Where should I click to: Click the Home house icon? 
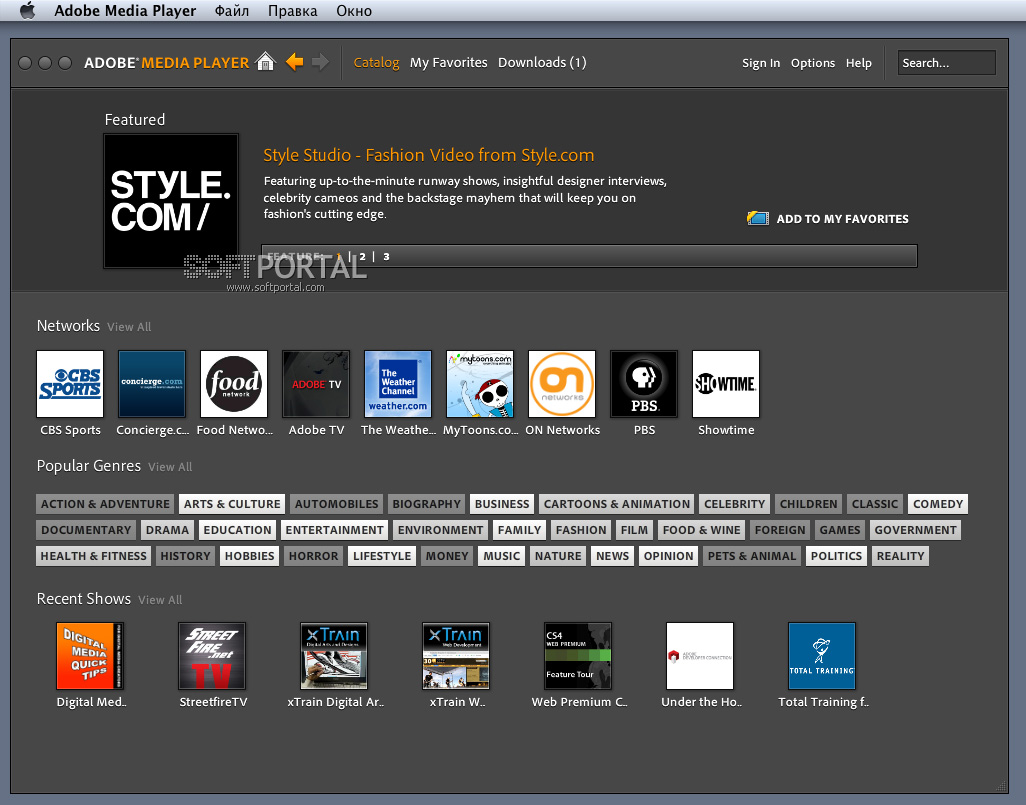[266, 62]
